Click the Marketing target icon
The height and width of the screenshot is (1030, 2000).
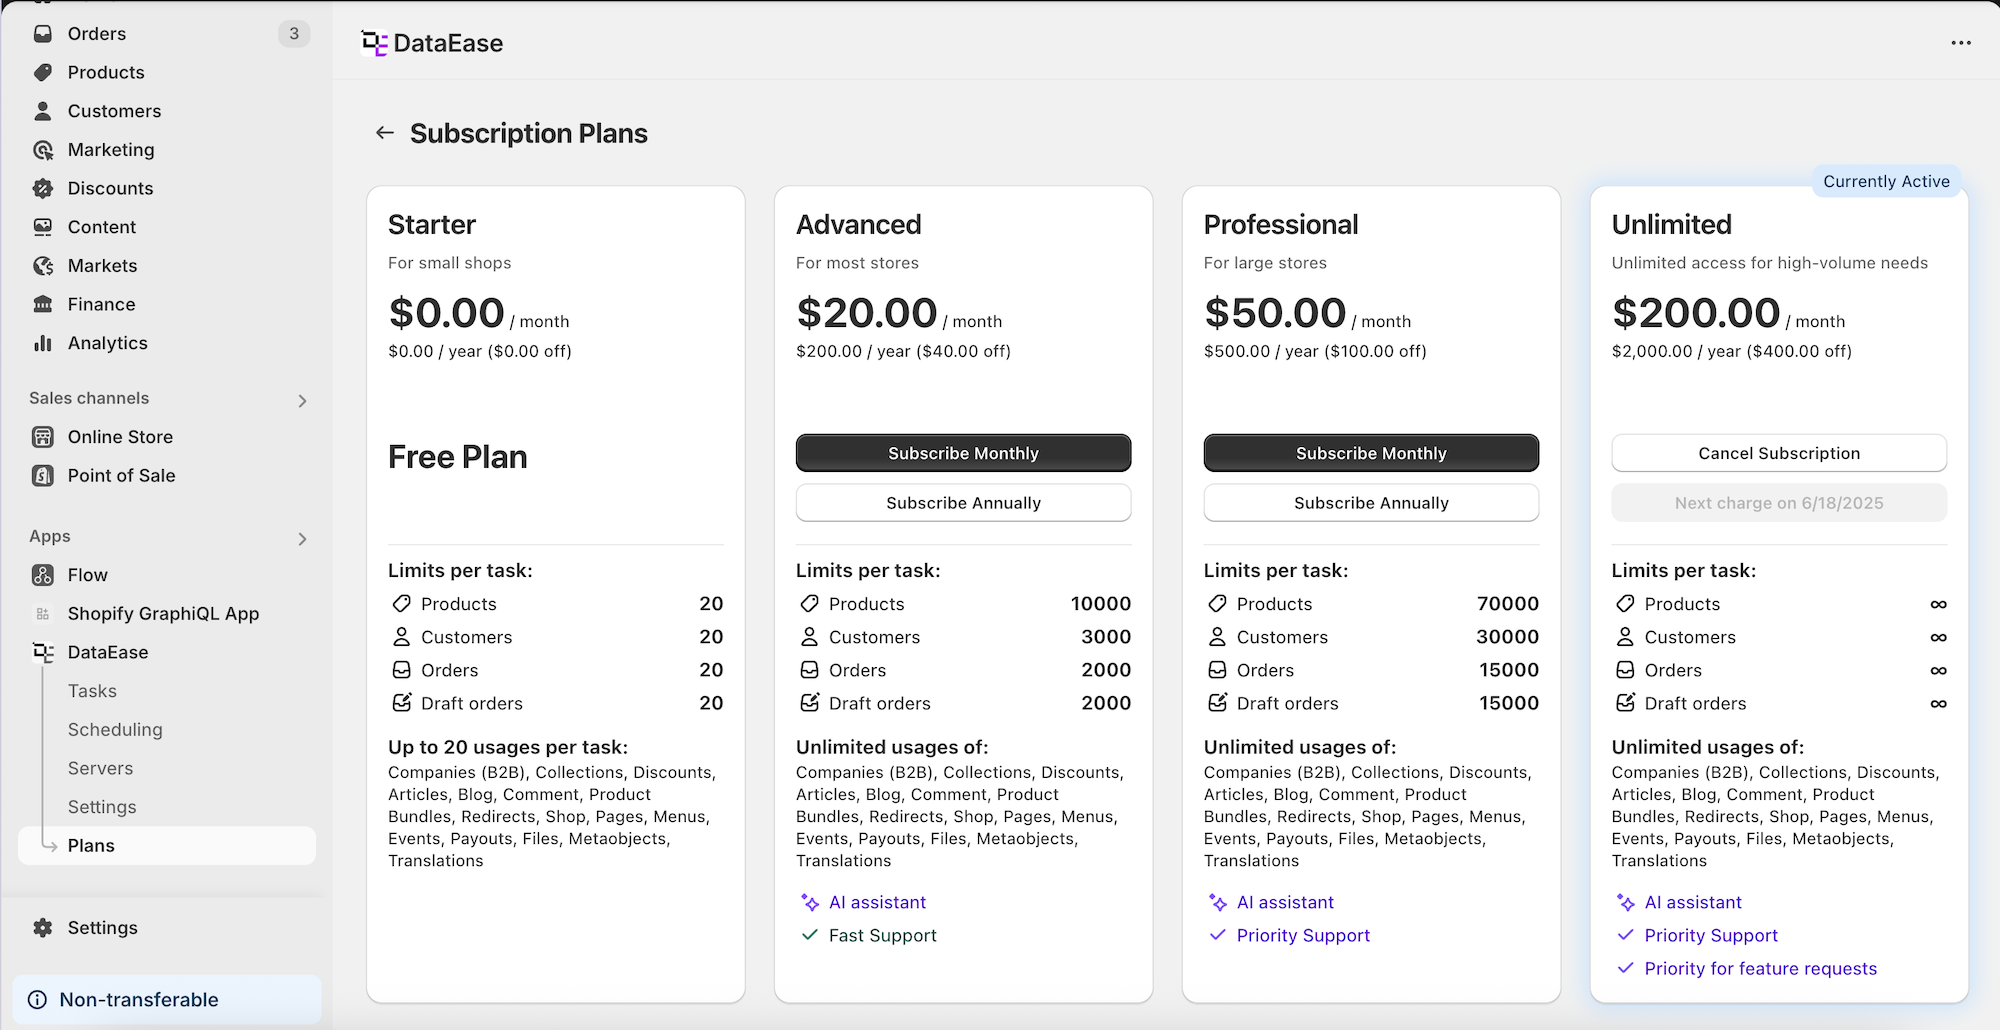(x=43, y=150)
